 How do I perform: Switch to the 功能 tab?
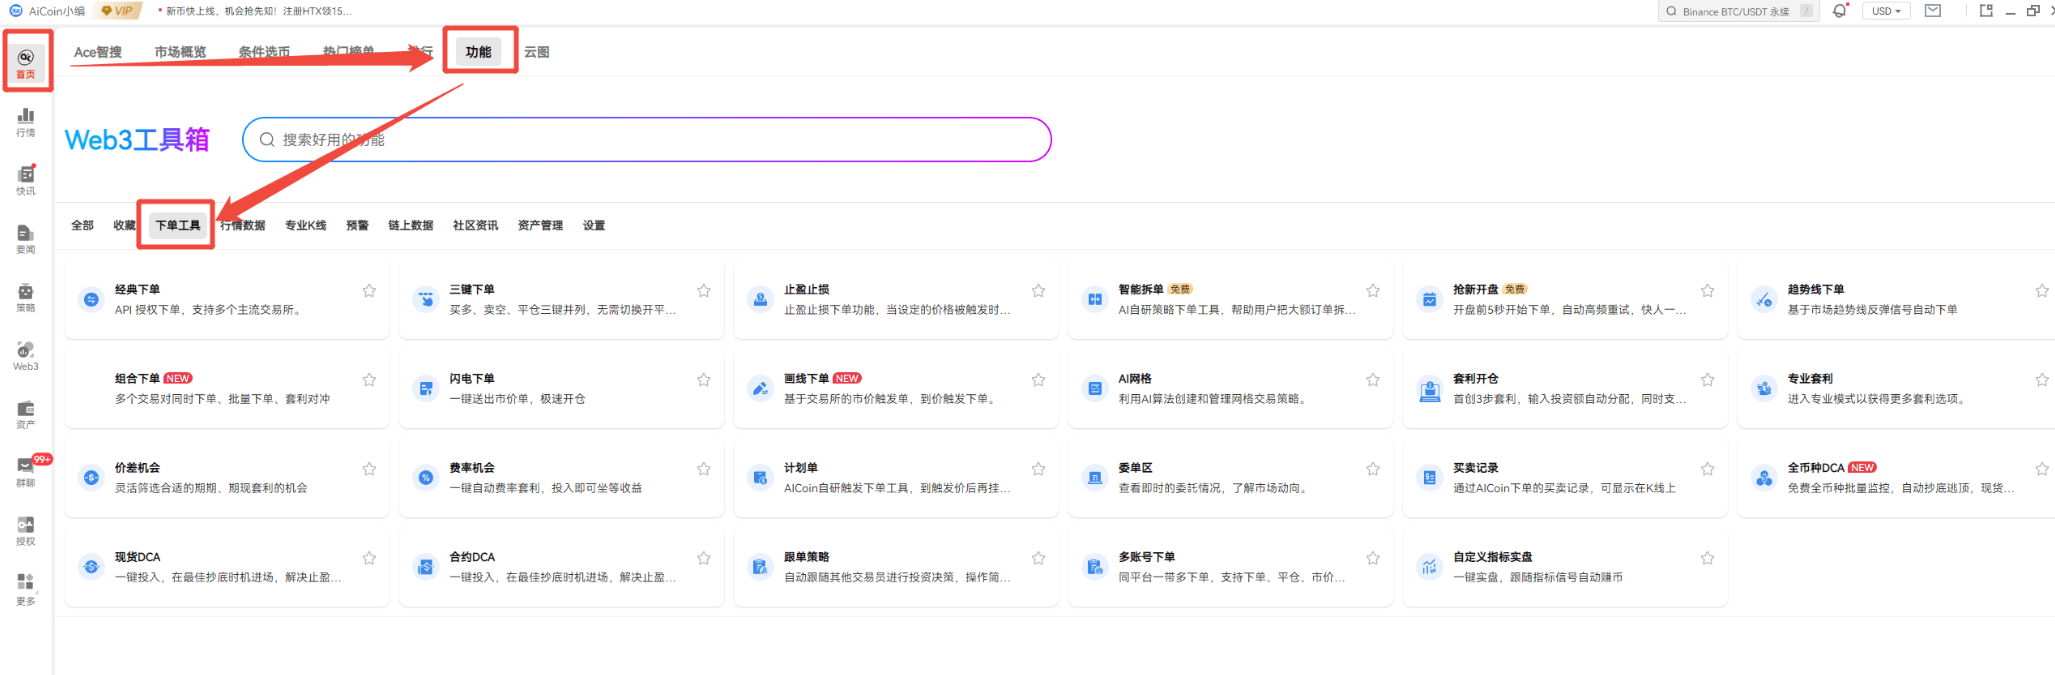pyautogui.click(x=478, y=52)
